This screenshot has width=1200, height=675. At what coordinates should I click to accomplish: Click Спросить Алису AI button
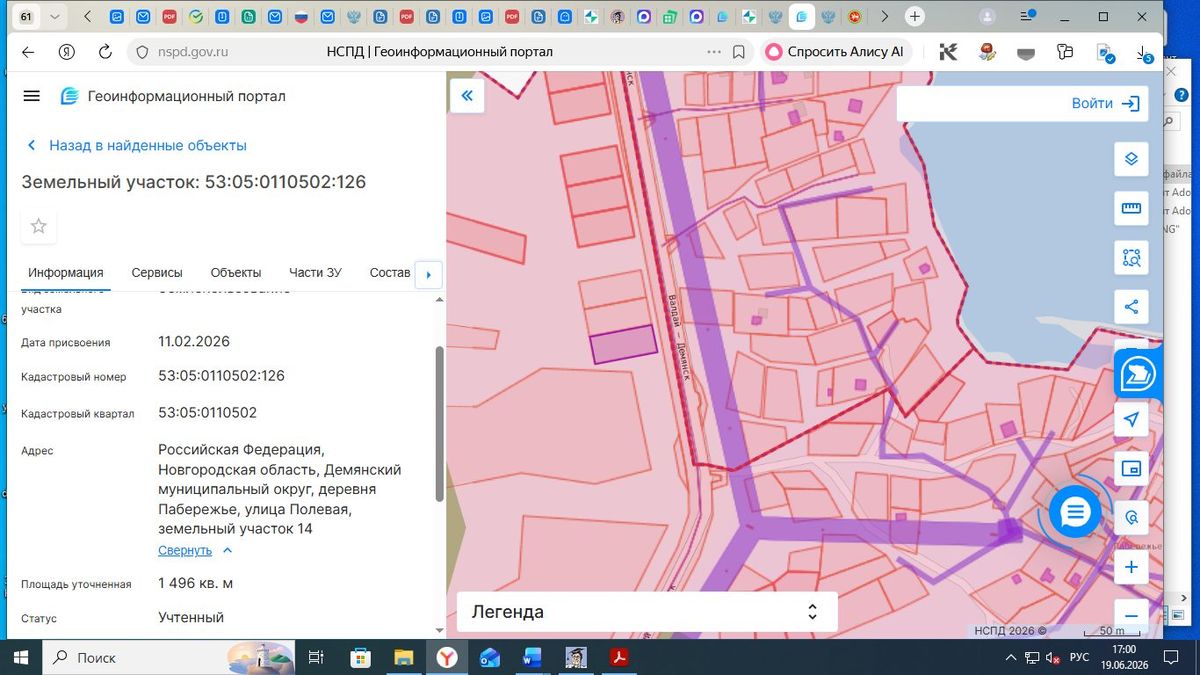[x=835, y=52]
